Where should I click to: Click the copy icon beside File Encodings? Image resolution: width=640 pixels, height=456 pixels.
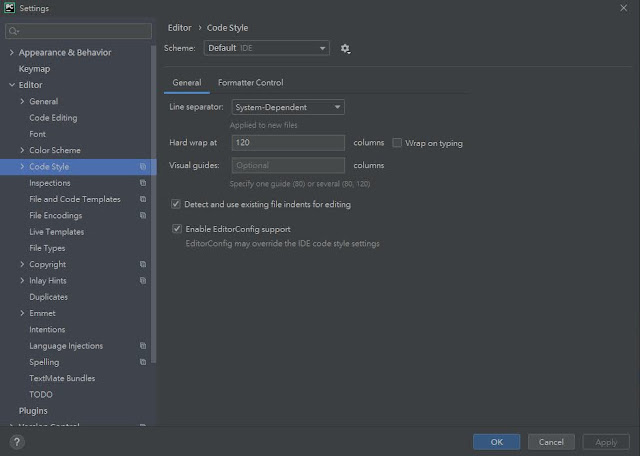[x=143, y=216]
